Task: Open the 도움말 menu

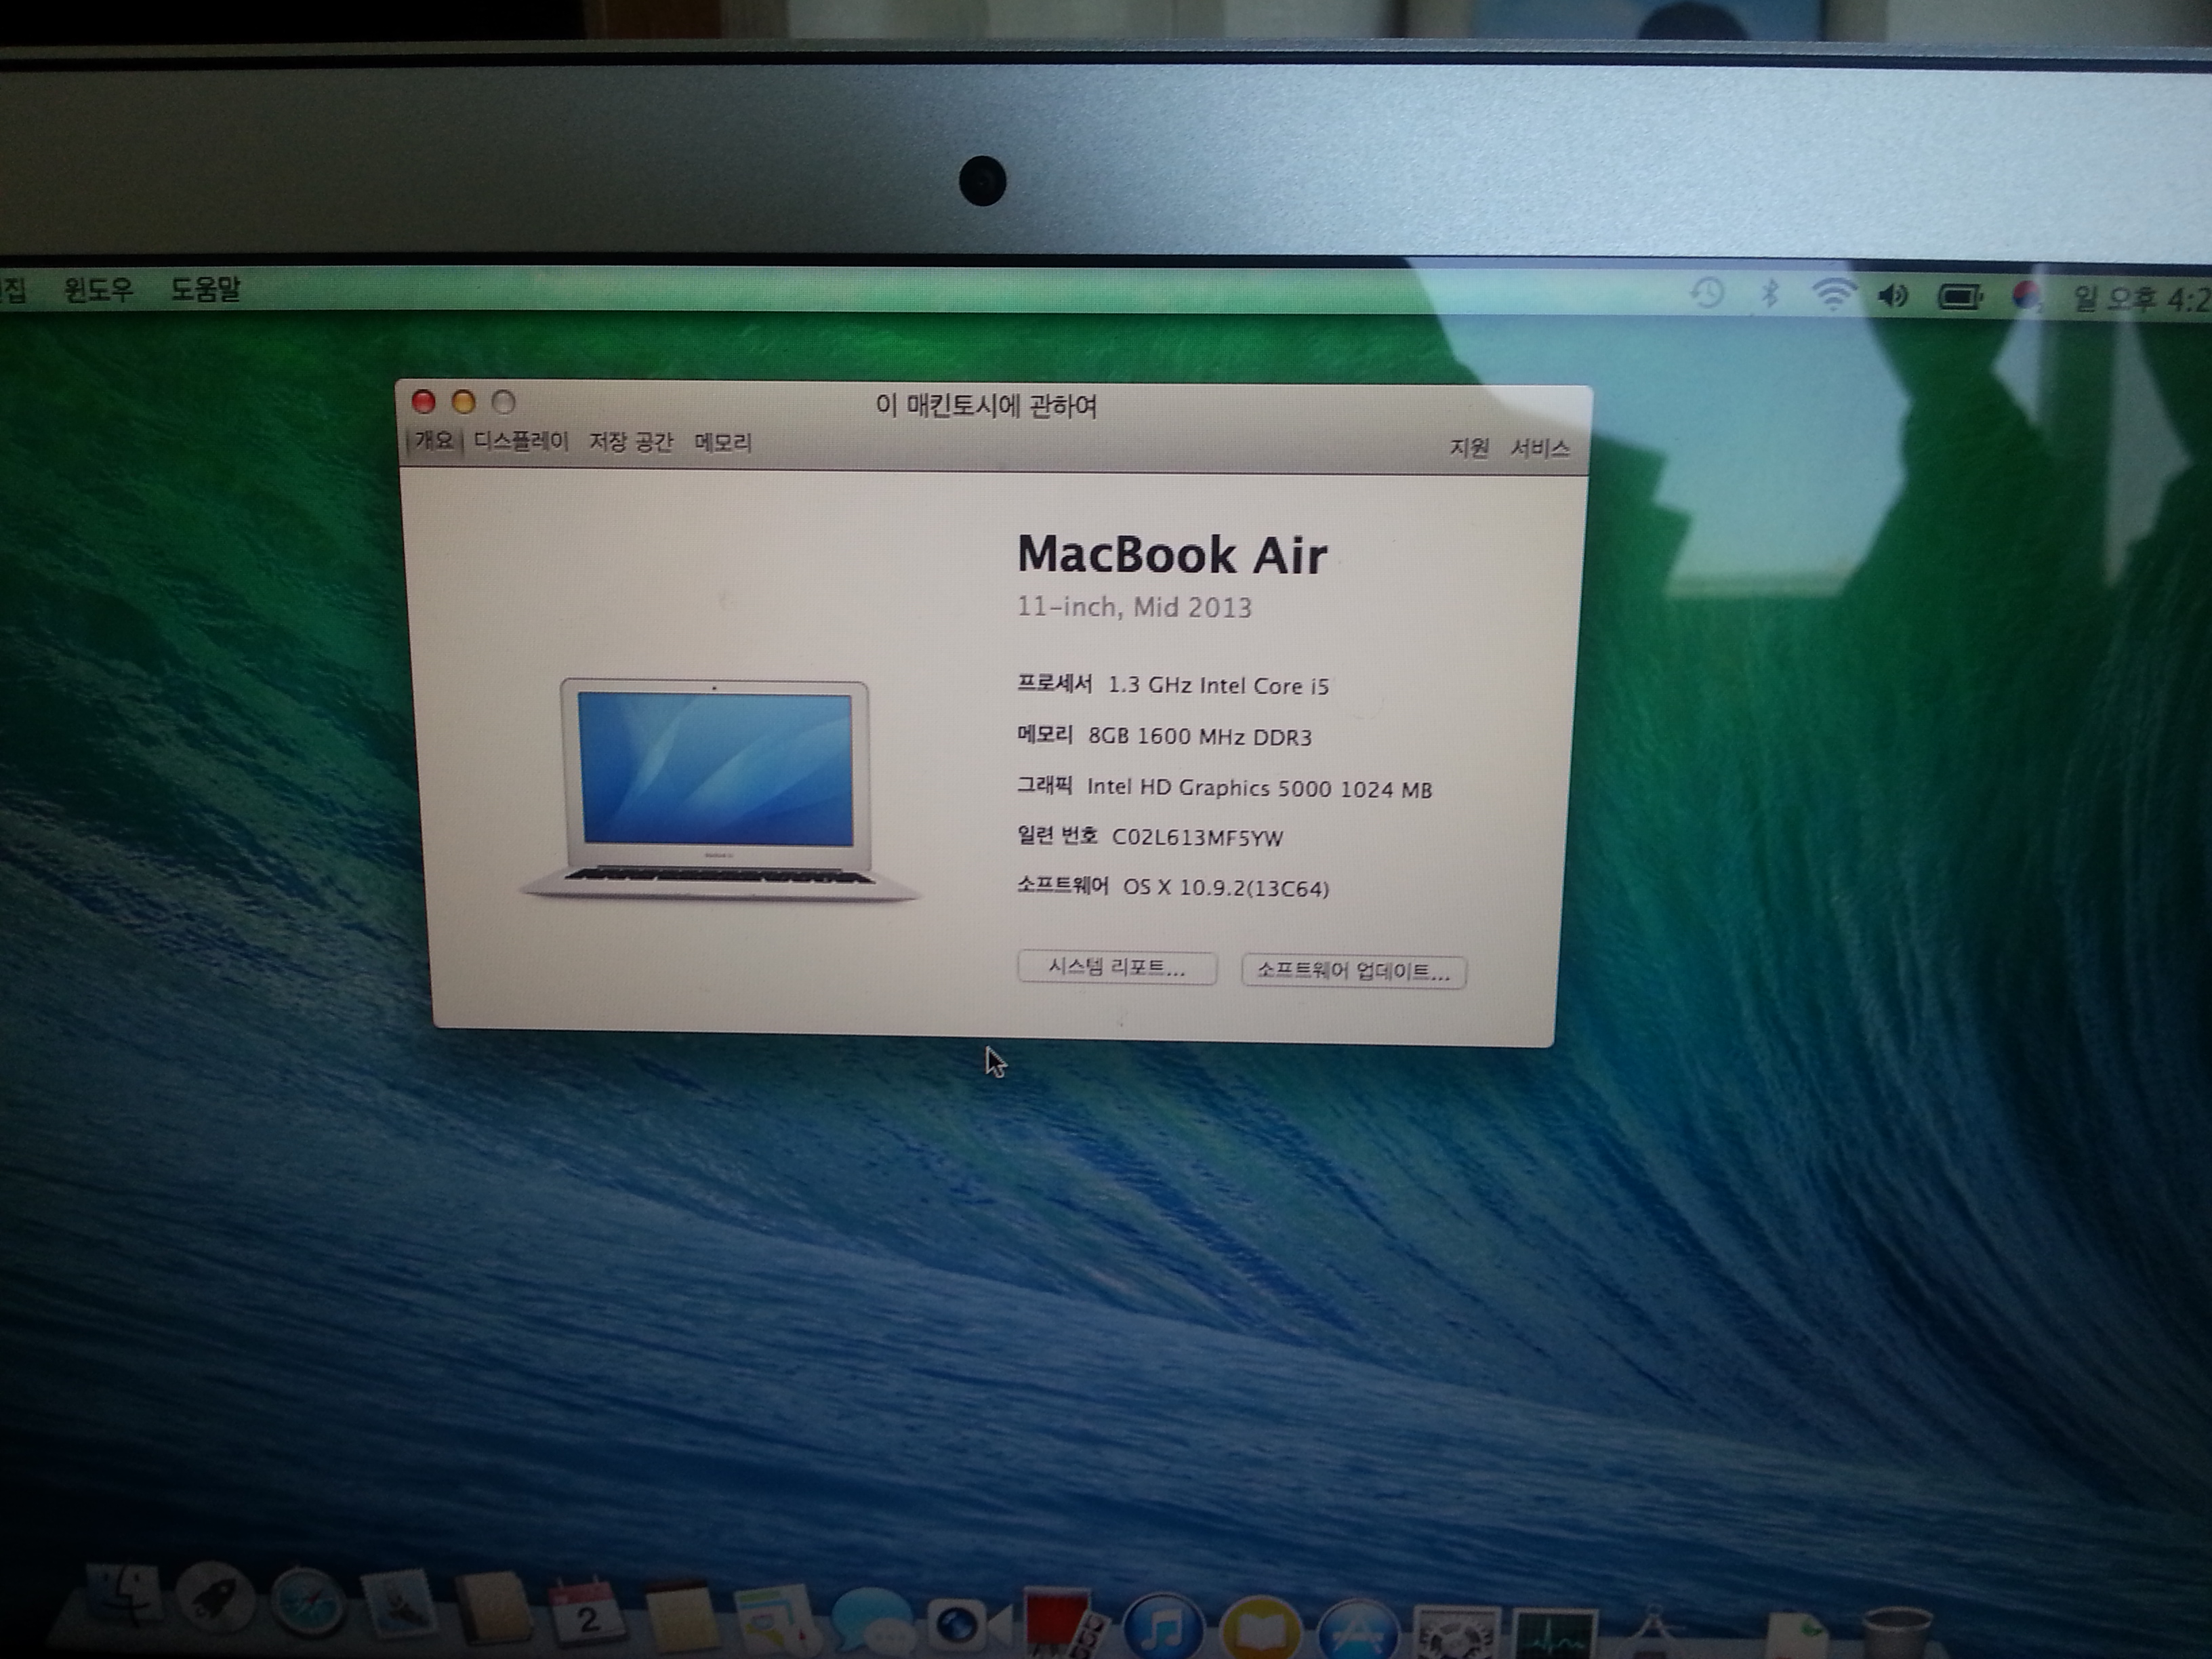Action: [205, 290]
